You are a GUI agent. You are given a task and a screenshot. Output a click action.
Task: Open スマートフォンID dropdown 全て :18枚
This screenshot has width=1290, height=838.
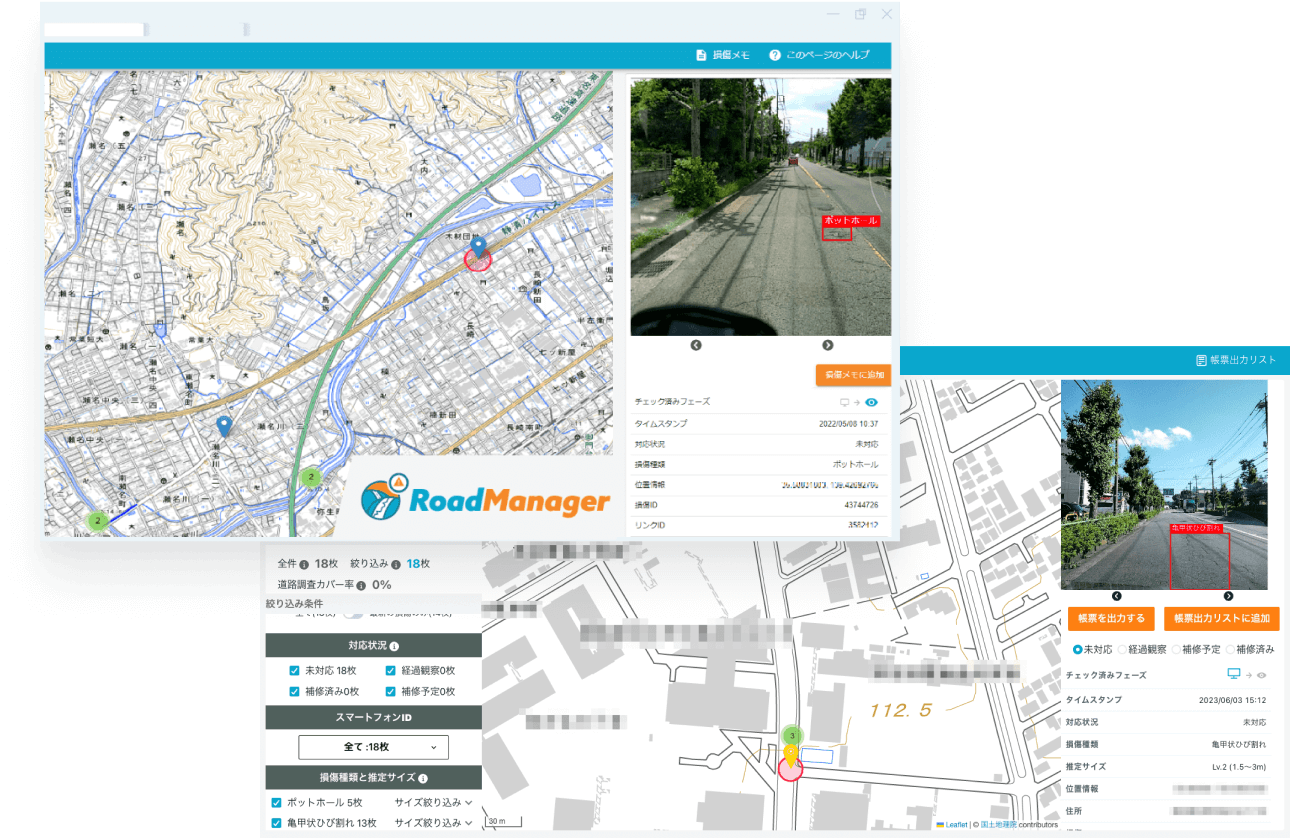(x=373, y=747)
